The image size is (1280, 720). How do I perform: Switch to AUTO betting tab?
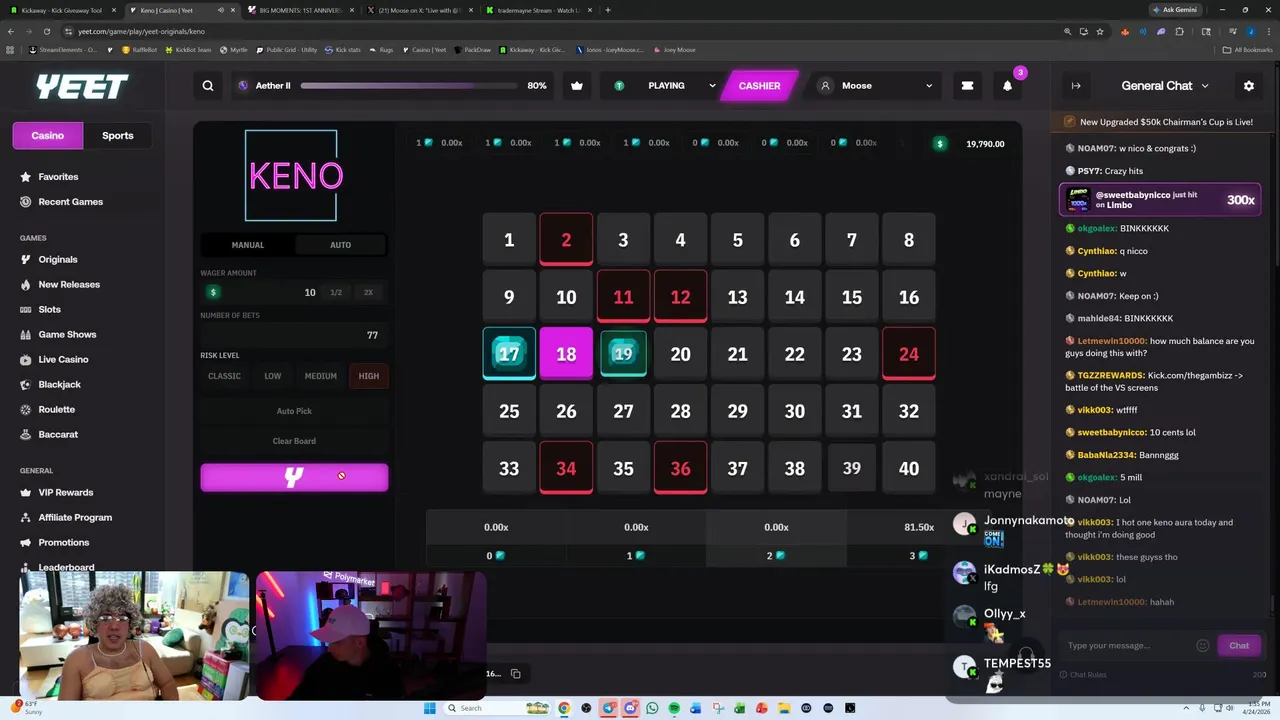[x=341, y=245]
